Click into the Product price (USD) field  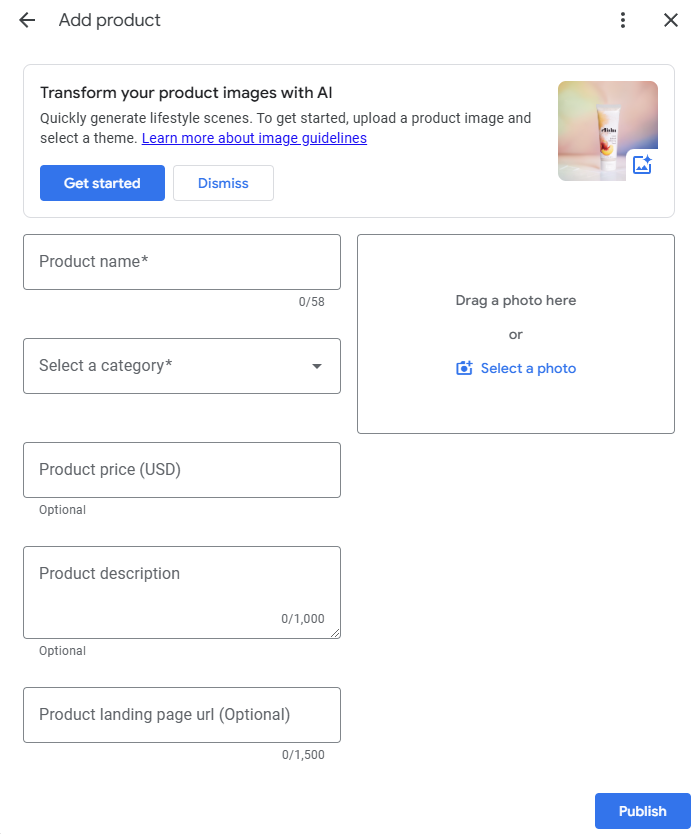coord(182,470)
